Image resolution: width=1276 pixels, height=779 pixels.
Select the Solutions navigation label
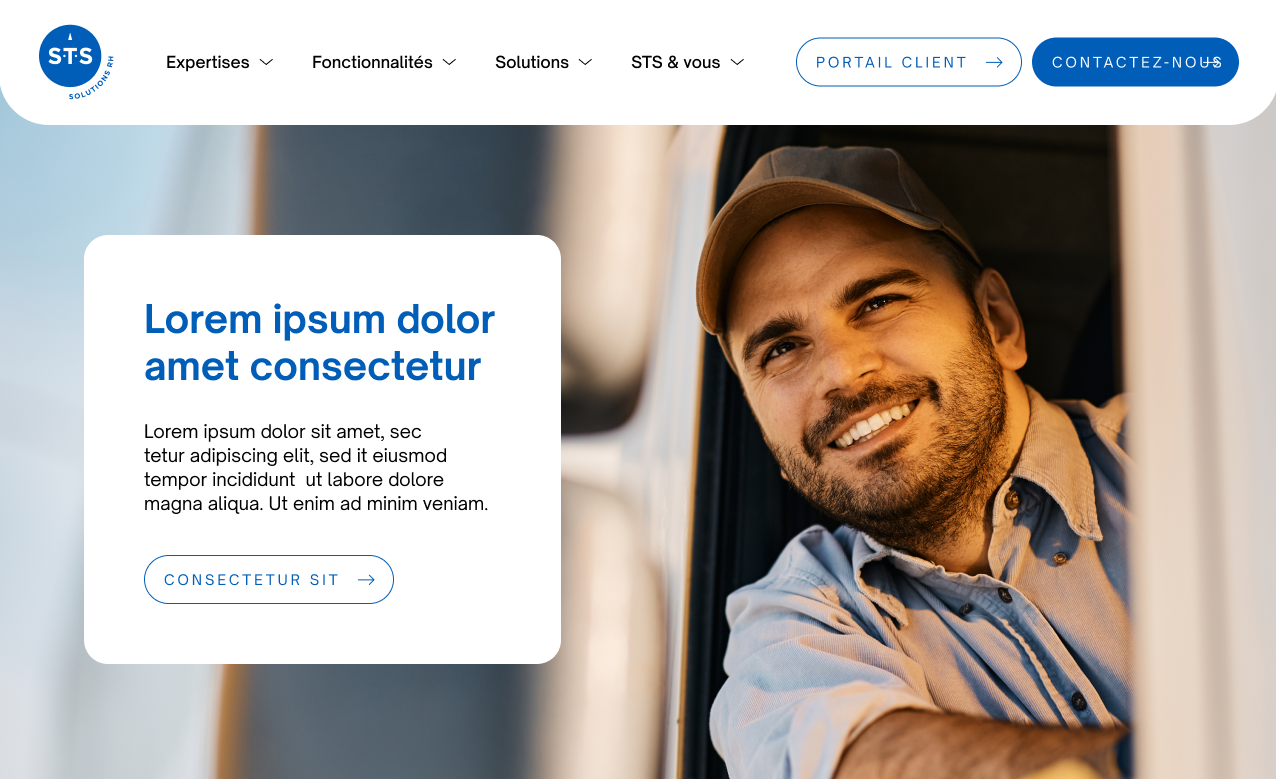[532, 62]
